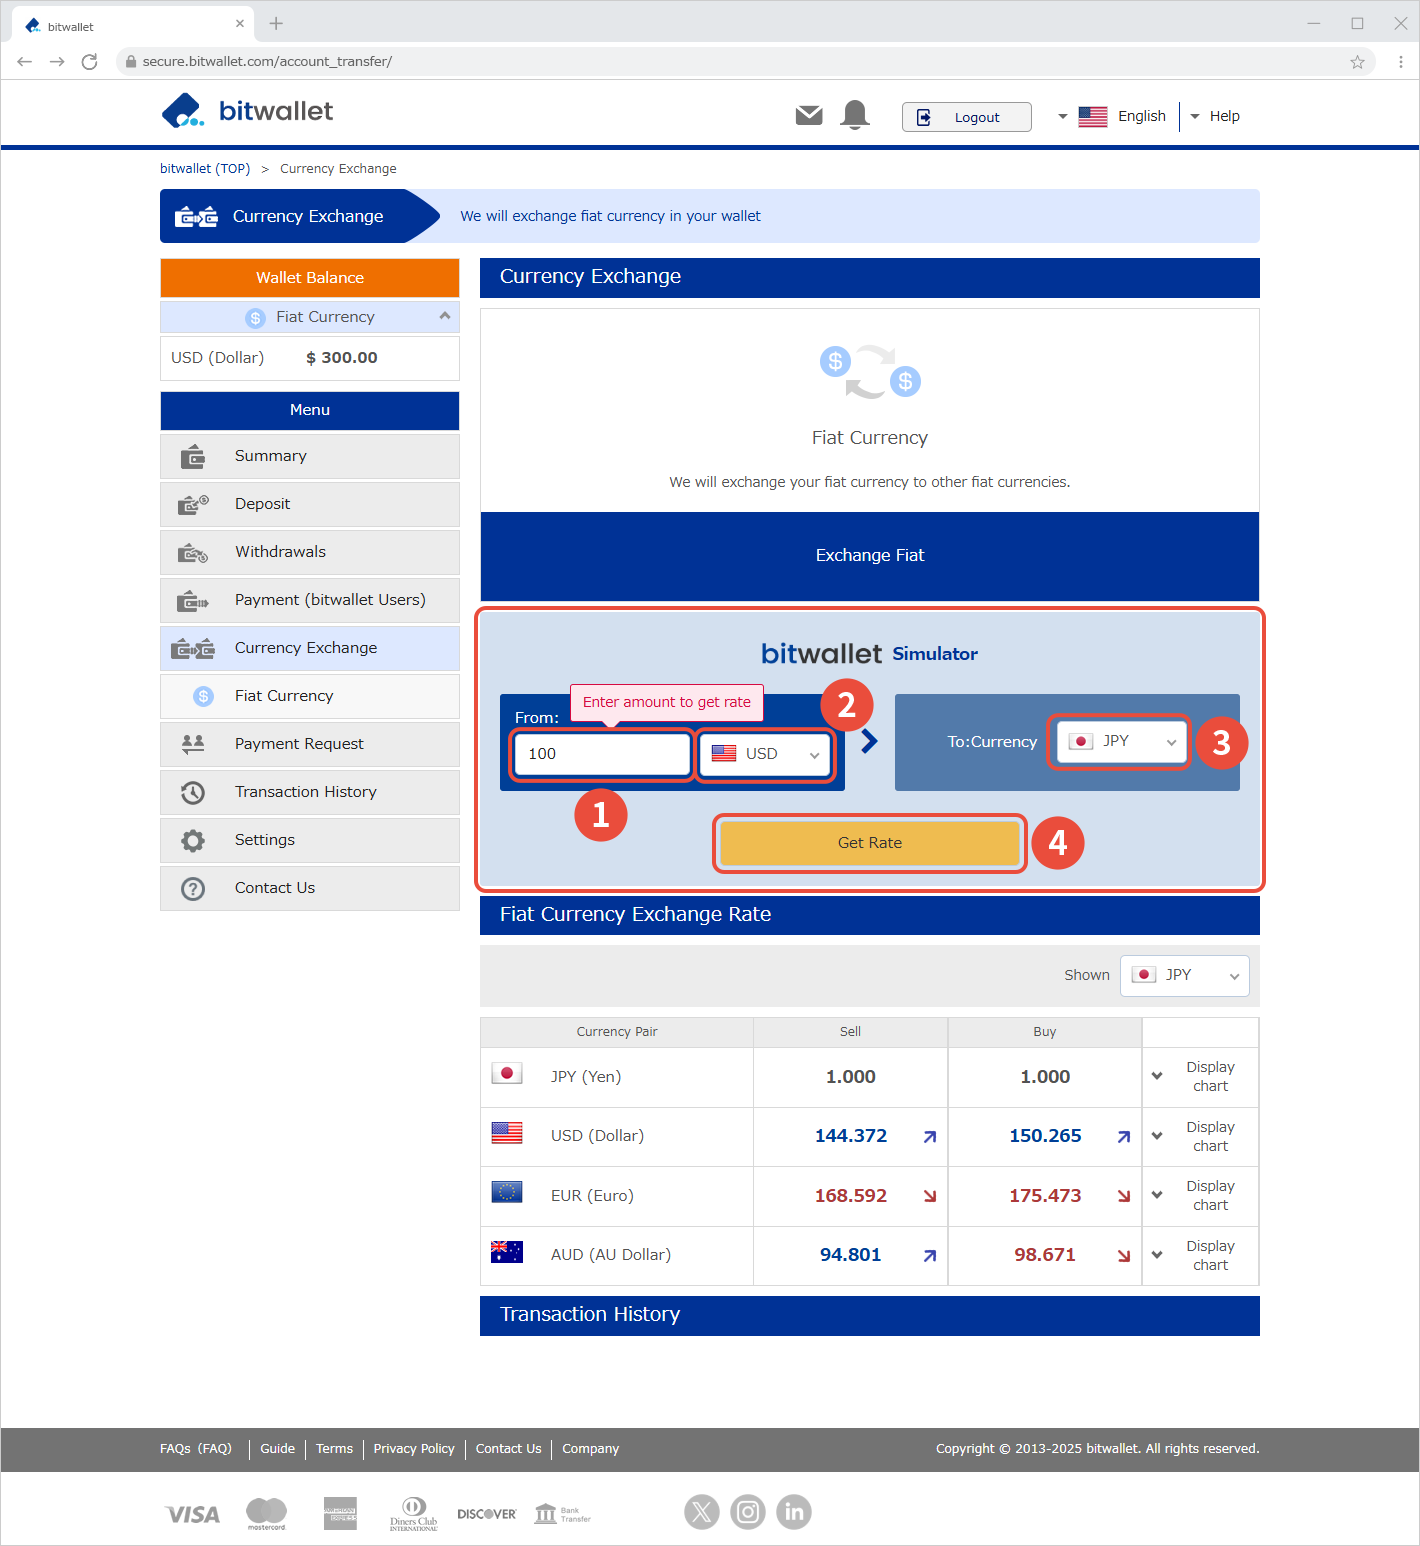The width and height of the screenshot is (1420, 1546).
Task: Open Payment (bitwallet Users) menu item
Action: (310, 600)
